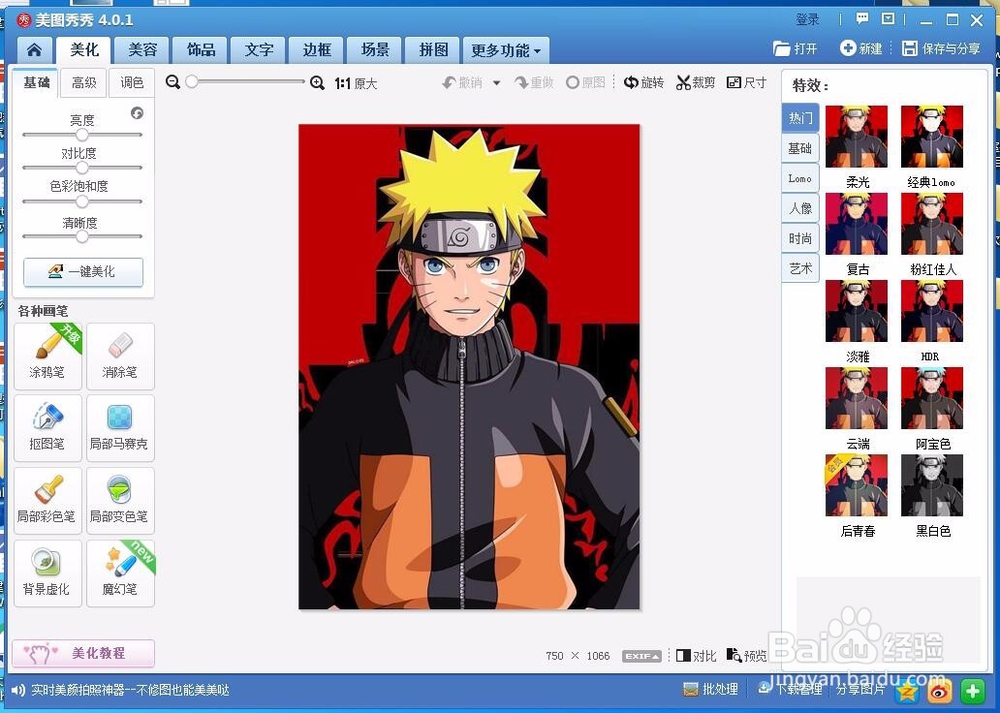Click 登录 to log in

click(807, 19)
